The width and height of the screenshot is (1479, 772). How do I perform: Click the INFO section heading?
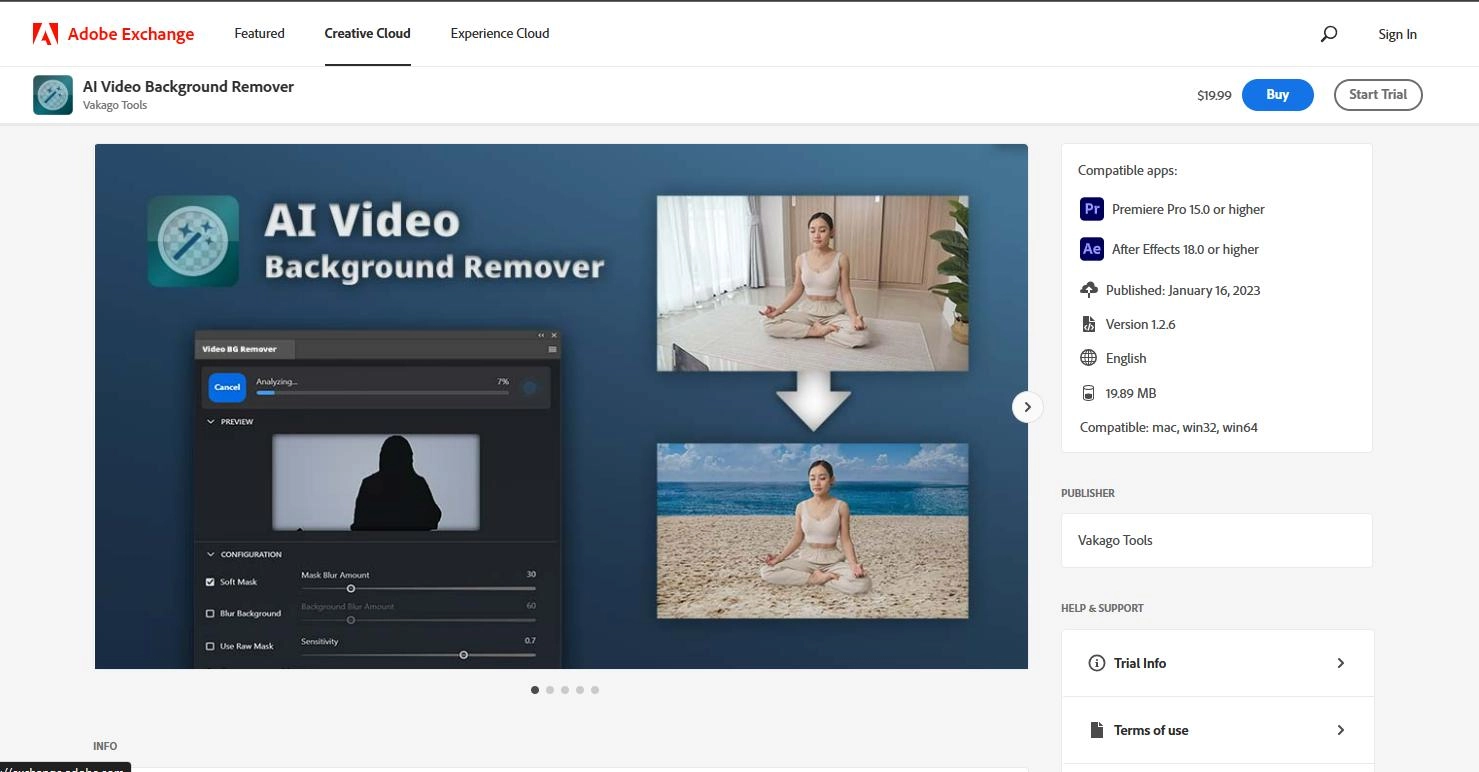pos(105,746)
